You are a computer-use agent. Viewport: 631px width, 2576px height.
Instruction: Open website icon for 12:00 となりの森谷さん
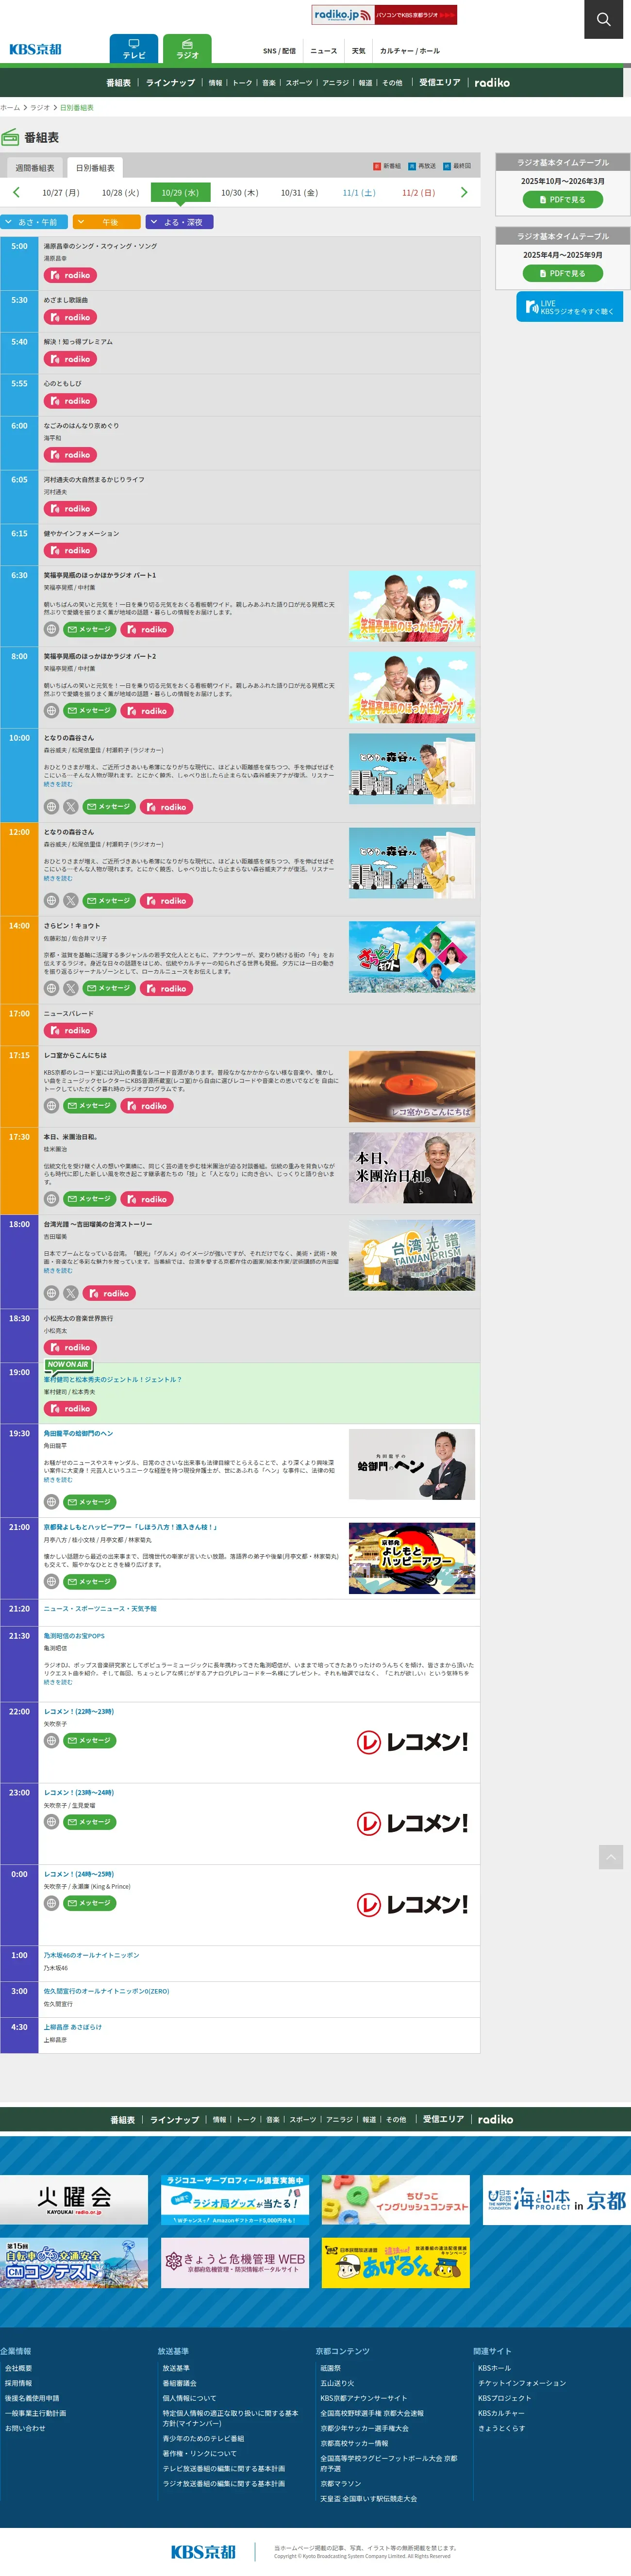51,901
